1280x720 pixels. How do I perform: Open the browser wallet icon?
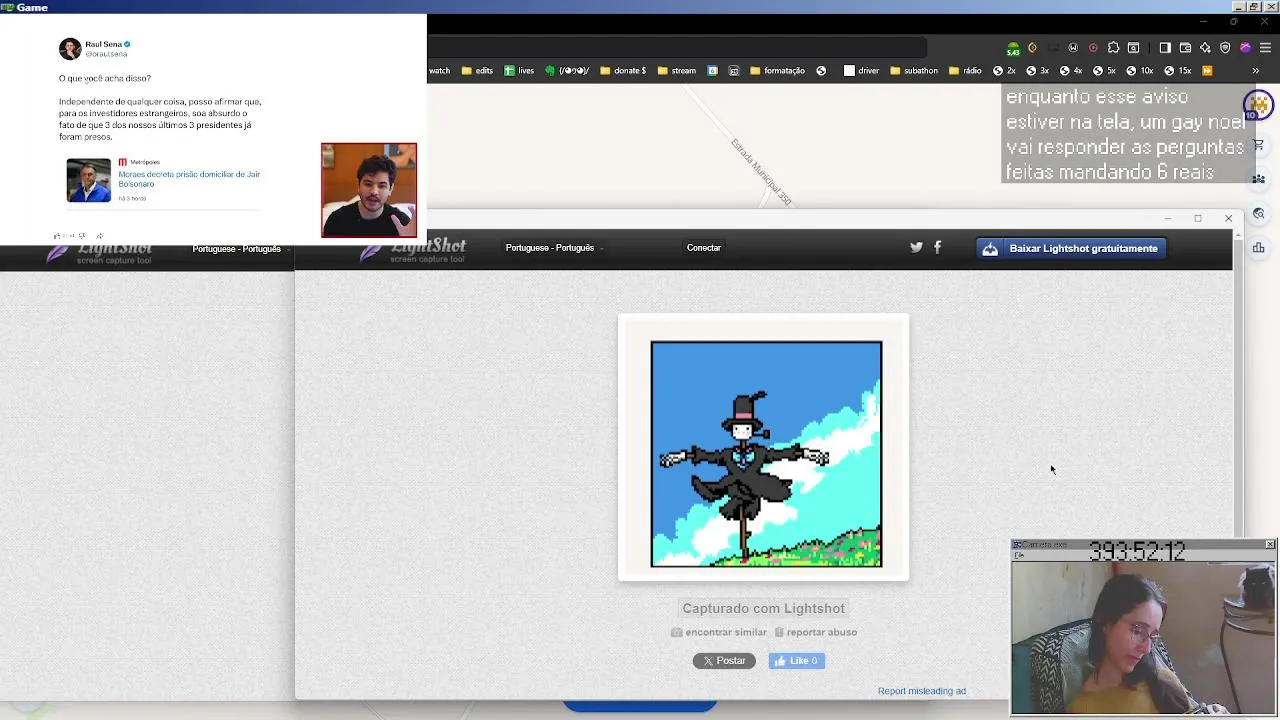click(x=1185, y=48)
